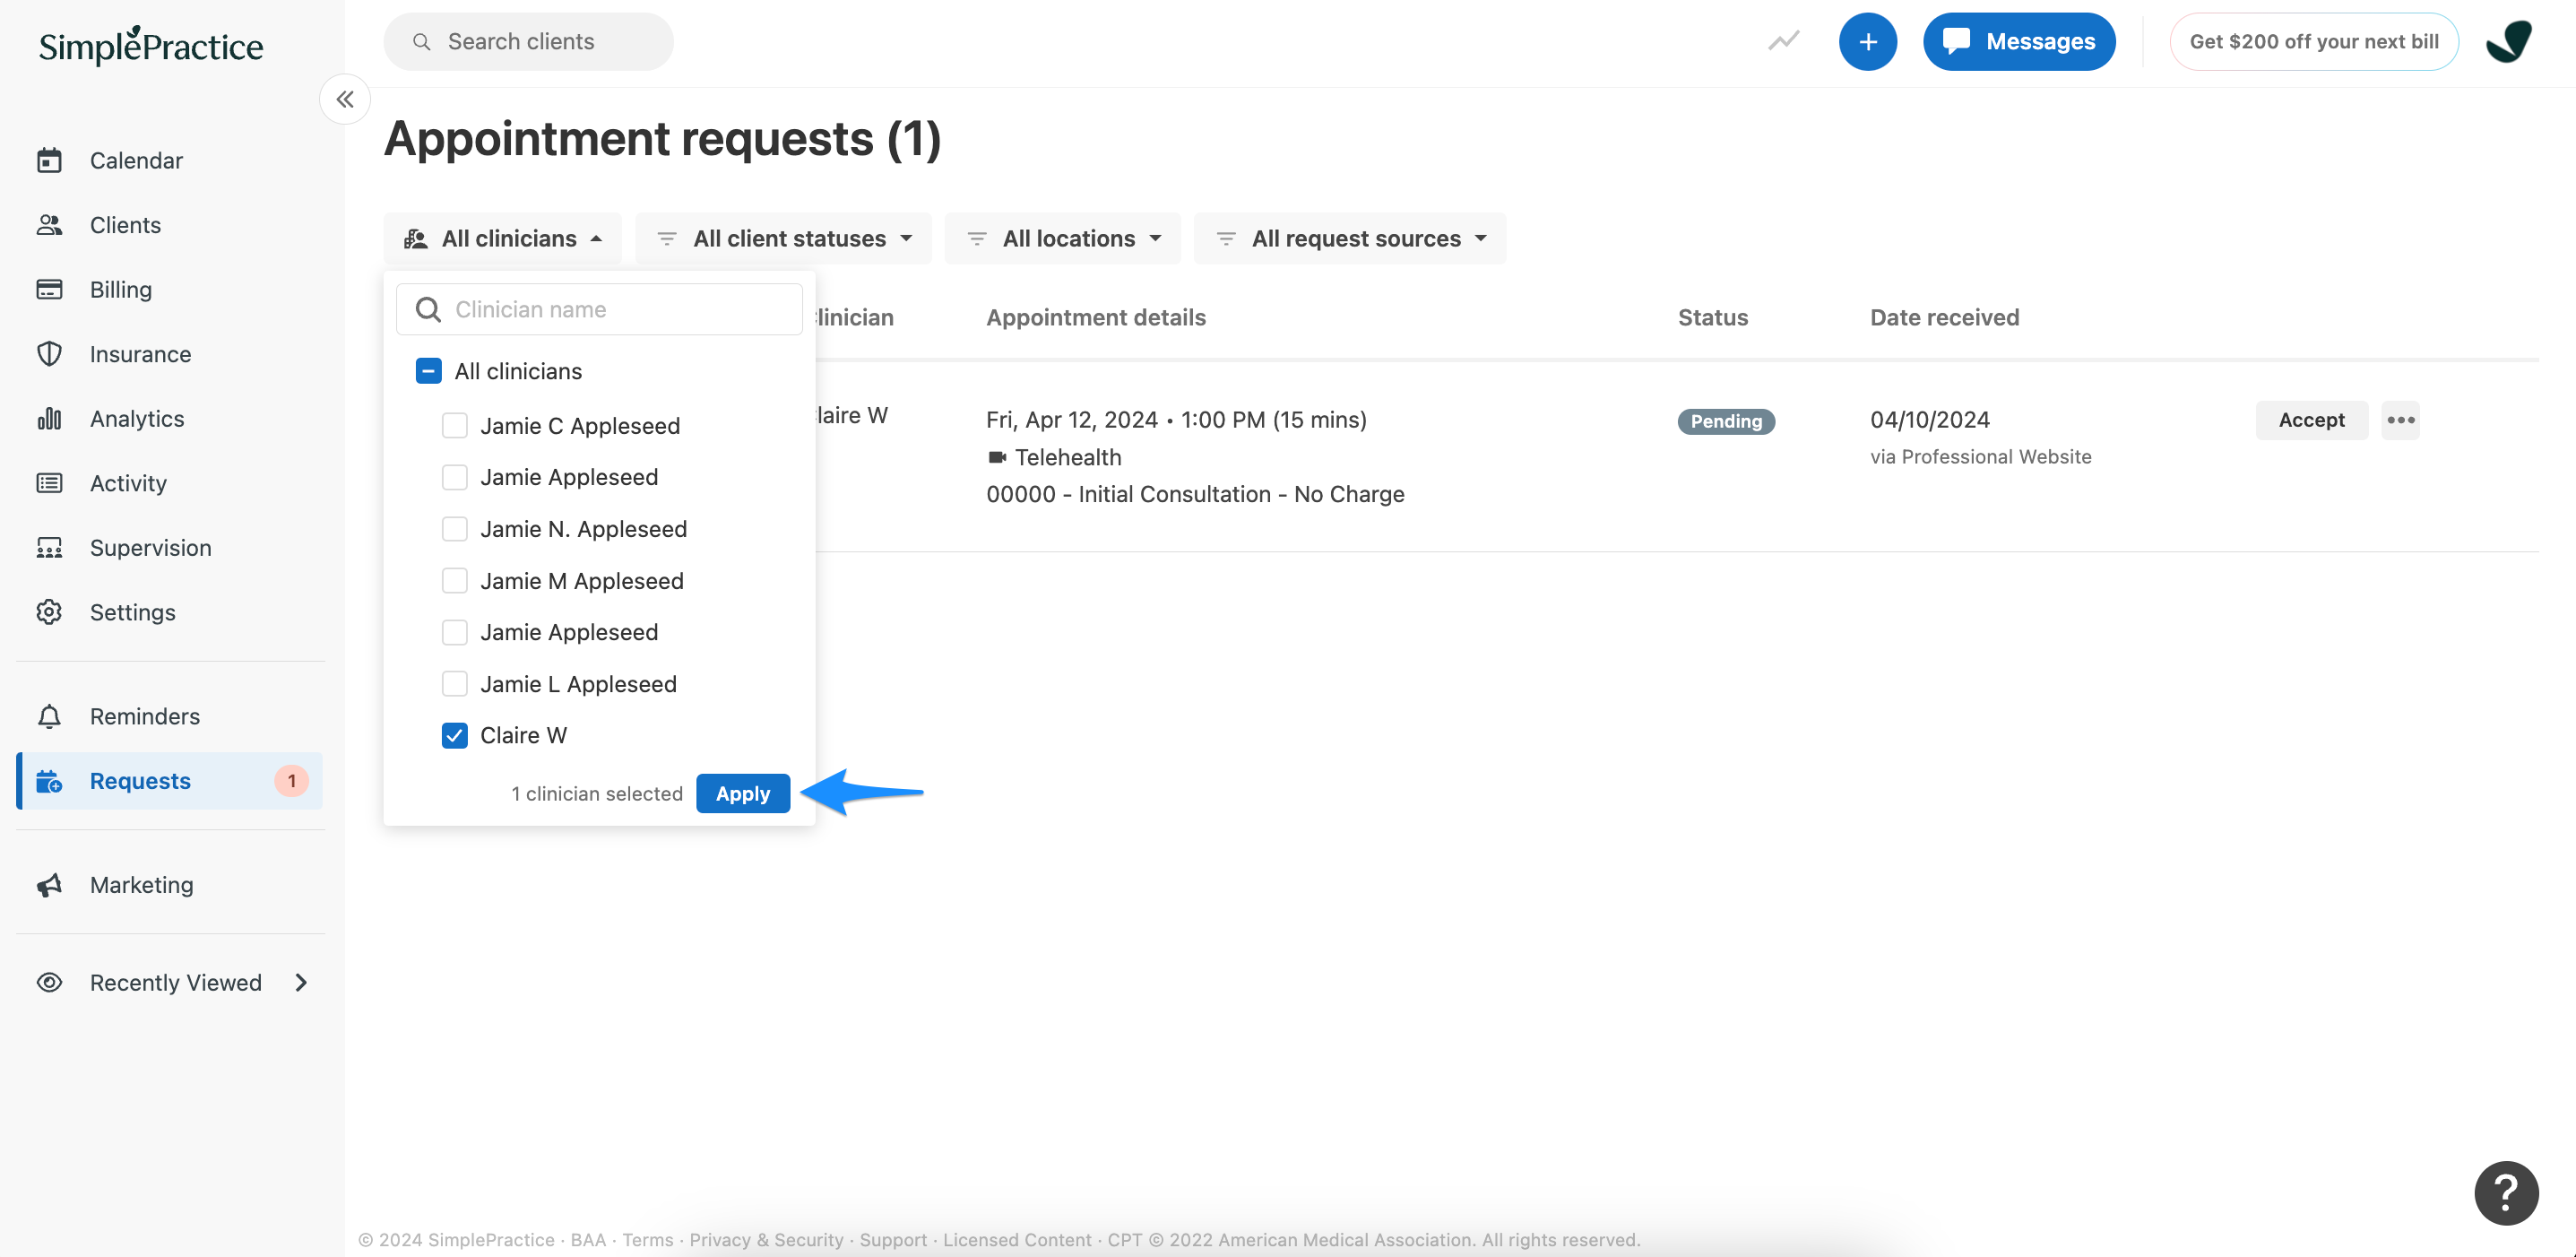The width and height of the screenshot is (2576, 1257).
Task: Click the Supervision icon in sidebar
Action: (49, 548)
